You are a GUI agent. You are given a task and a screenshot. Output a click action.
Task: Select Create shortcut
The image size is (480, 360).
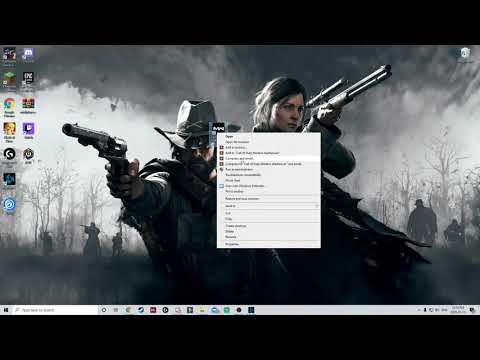coord(269,226)
